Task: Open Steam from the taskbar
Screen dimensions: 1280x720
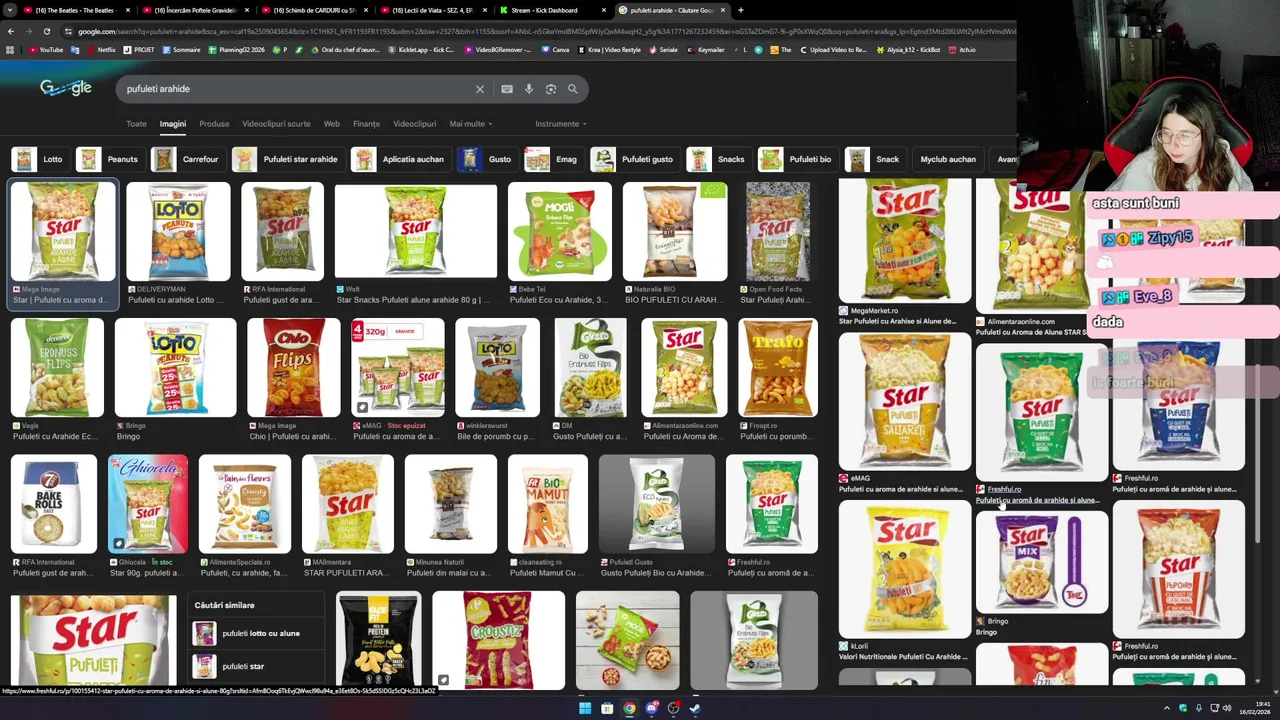Action: pos(695,708)
